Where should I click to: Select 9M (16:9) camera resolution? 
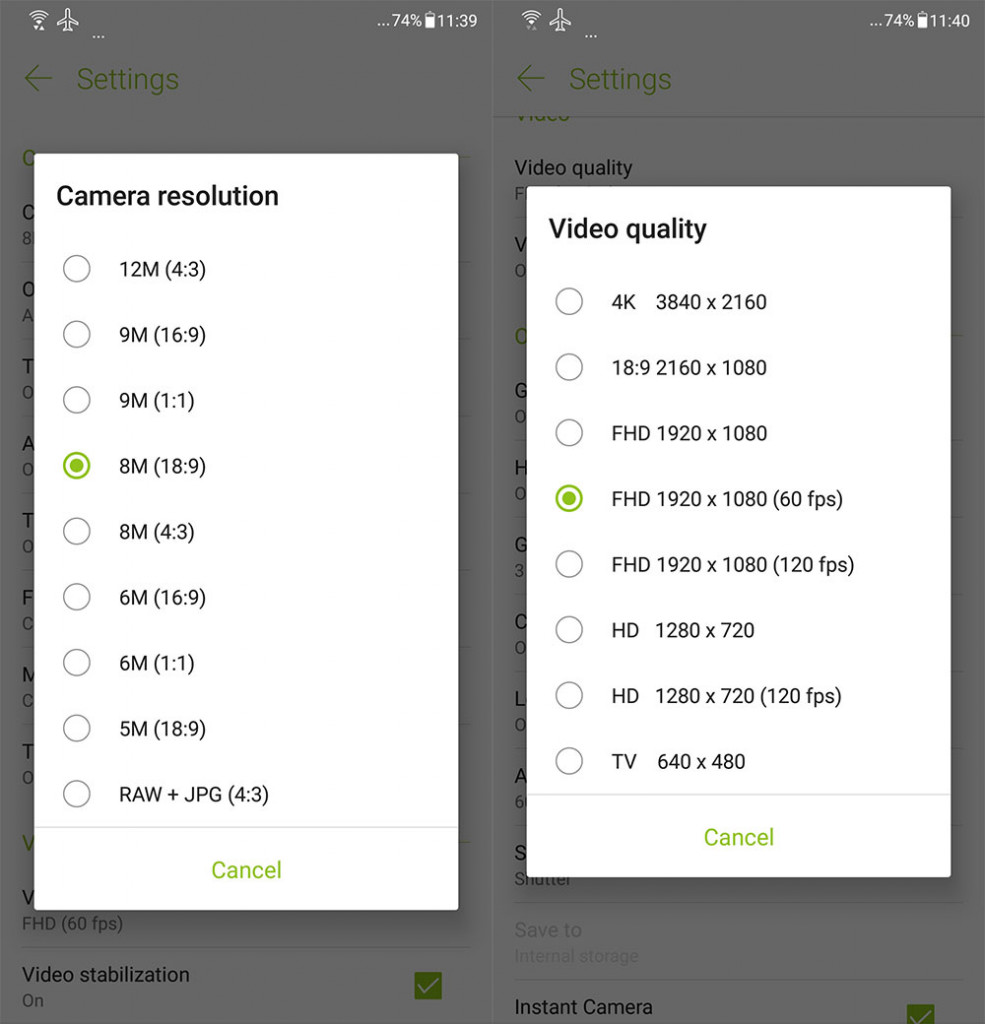[x=246, y=334]
